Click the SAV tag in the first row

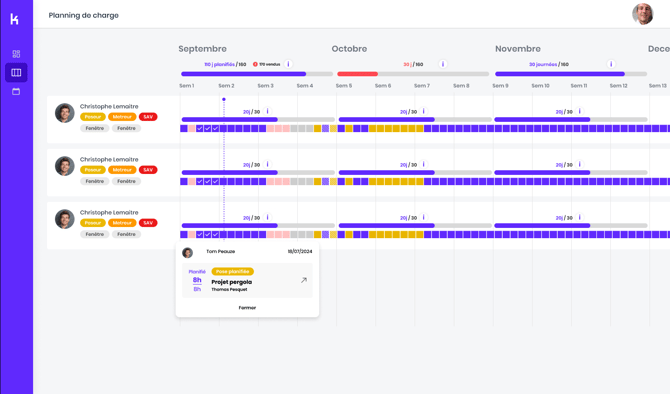pyautogui.click(x=148, y=117)
